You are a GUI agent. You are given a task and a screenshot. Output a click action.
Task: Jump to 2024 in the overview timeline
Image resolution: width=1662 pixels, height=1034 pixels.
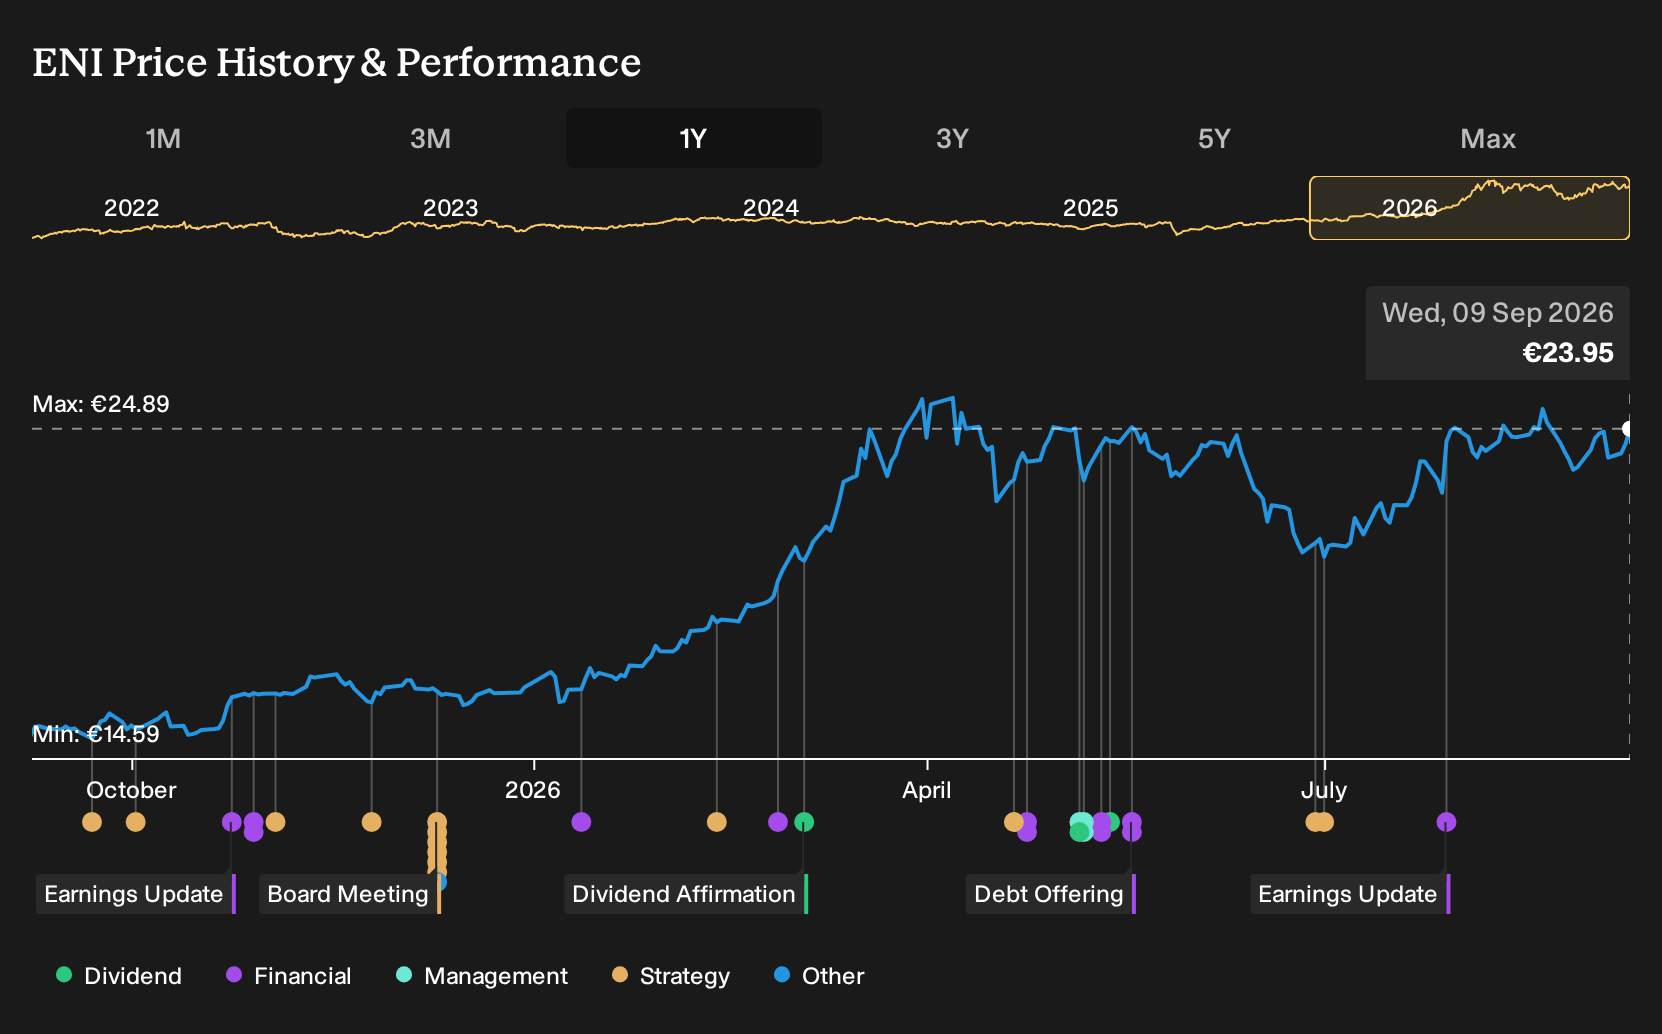(771, 208)
